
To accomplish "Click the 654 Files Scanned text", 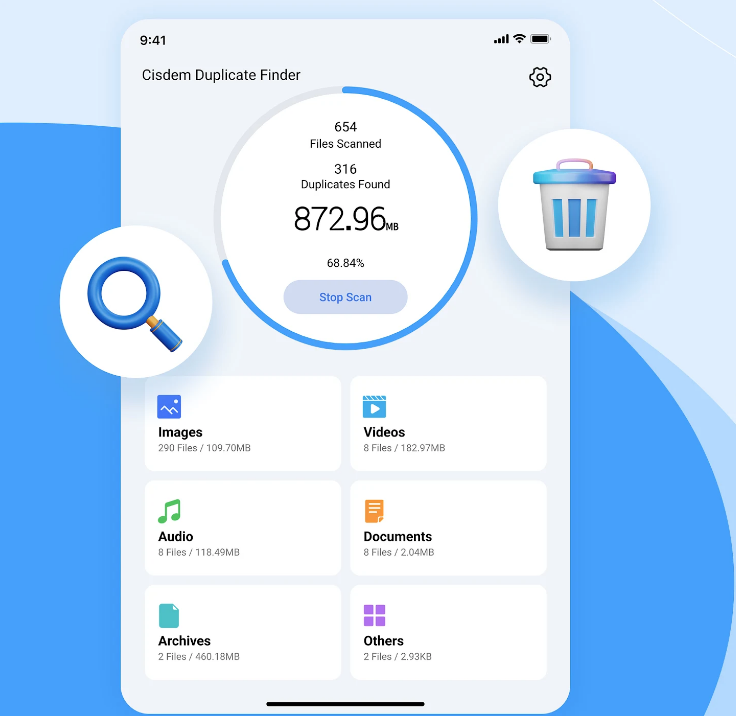I will (345, 135).
